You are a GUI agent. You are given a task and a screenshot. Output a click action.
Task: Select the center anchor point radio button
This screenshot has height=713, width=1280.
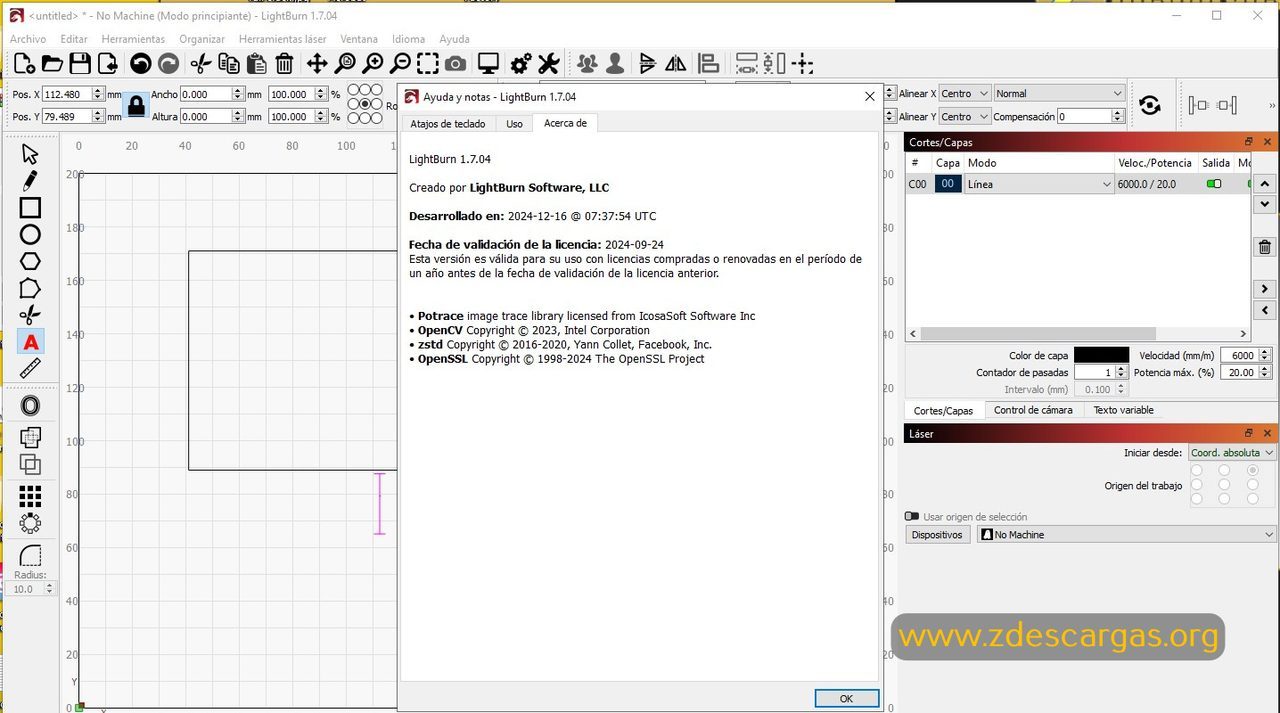coord(365,104)
